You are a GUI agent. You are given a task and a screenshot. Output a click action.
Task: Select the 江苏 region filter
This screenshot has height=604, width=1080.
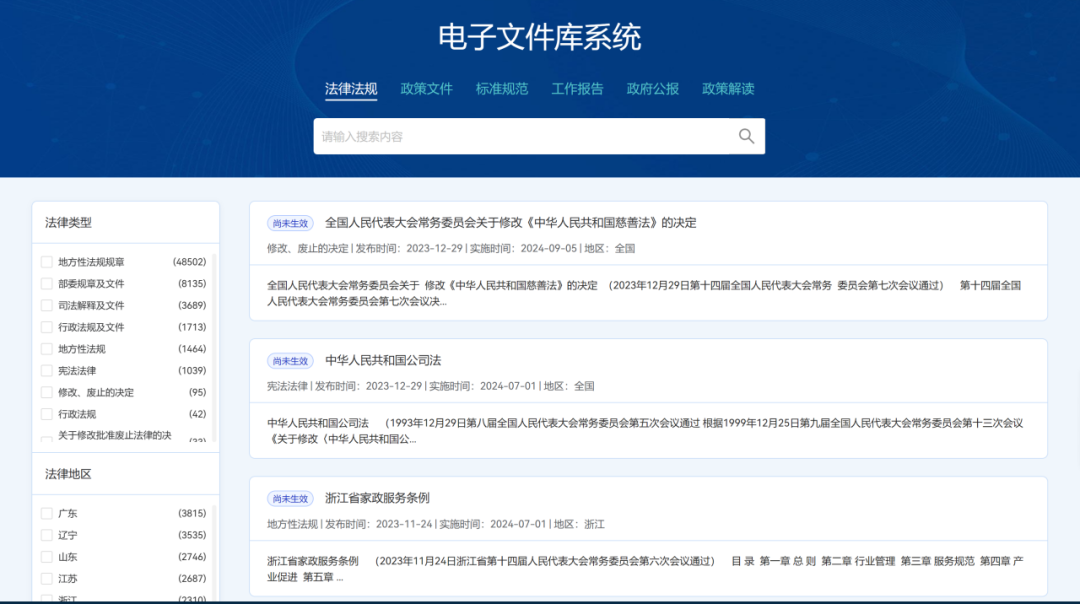pyautogui.click(x=46, y=579)
